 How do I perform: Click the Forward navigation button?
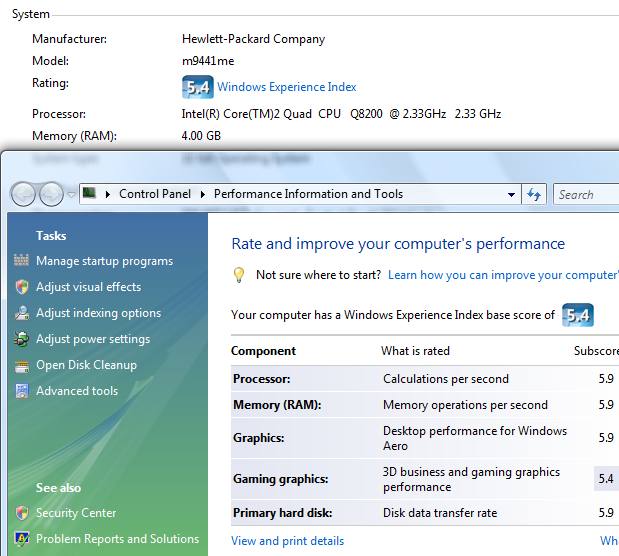(51, 194)
